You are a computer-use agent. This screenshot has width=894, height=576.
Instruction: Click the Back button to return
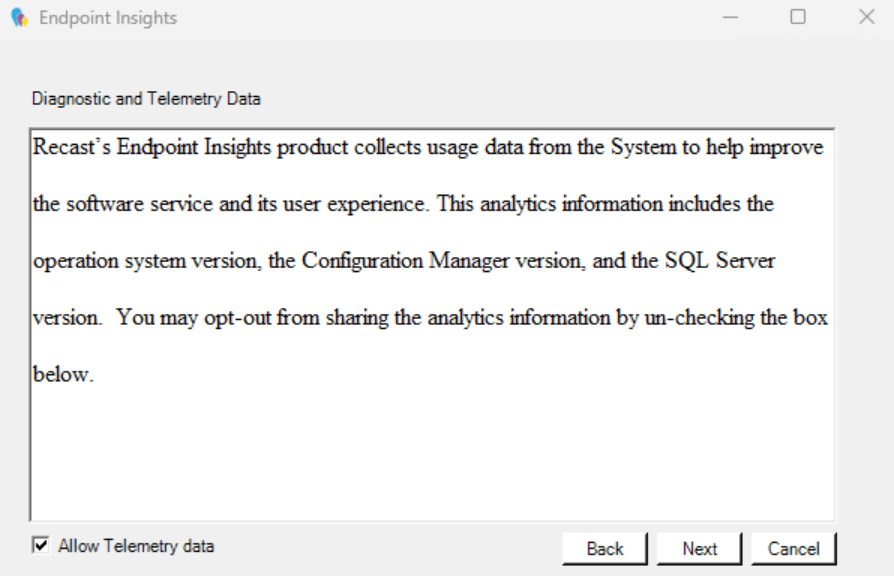[605, 548]
